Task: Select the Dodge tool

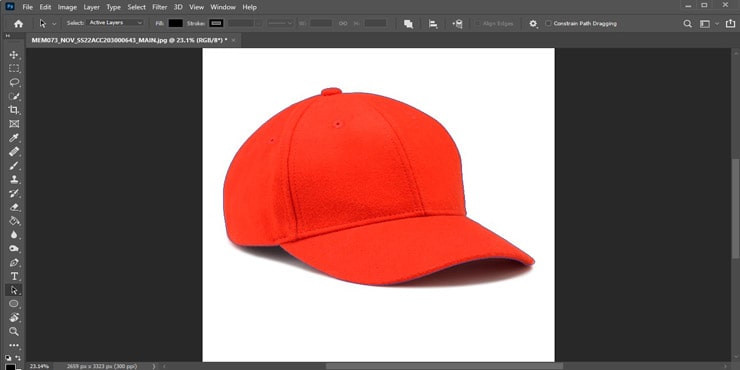Action: 14,249
